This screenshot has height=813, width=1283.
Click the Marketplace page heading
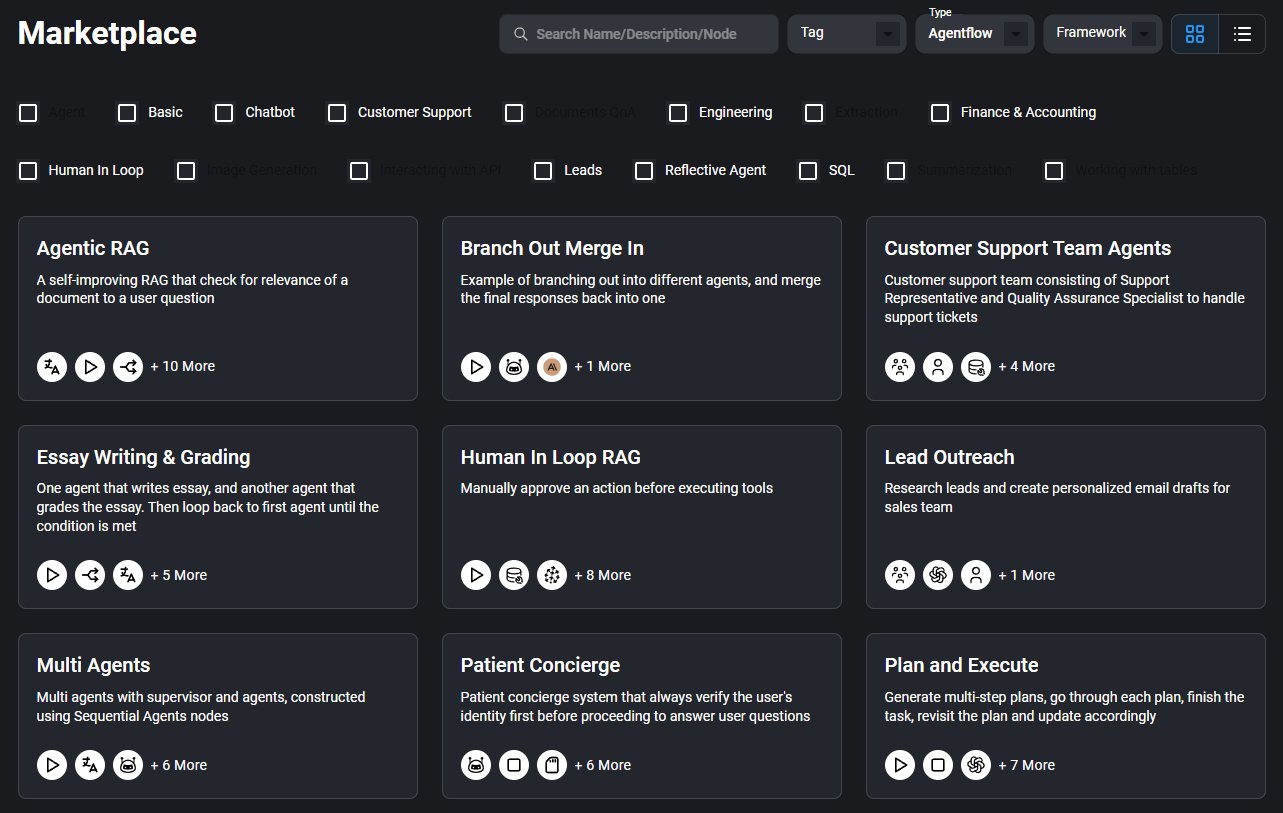107,34
